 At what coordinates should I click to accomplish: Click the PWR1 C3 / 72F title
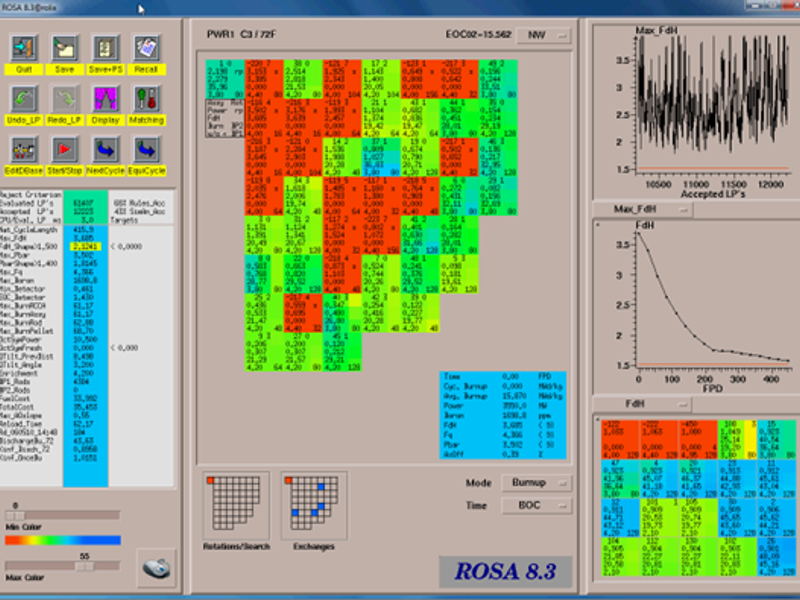click(241, 34)
